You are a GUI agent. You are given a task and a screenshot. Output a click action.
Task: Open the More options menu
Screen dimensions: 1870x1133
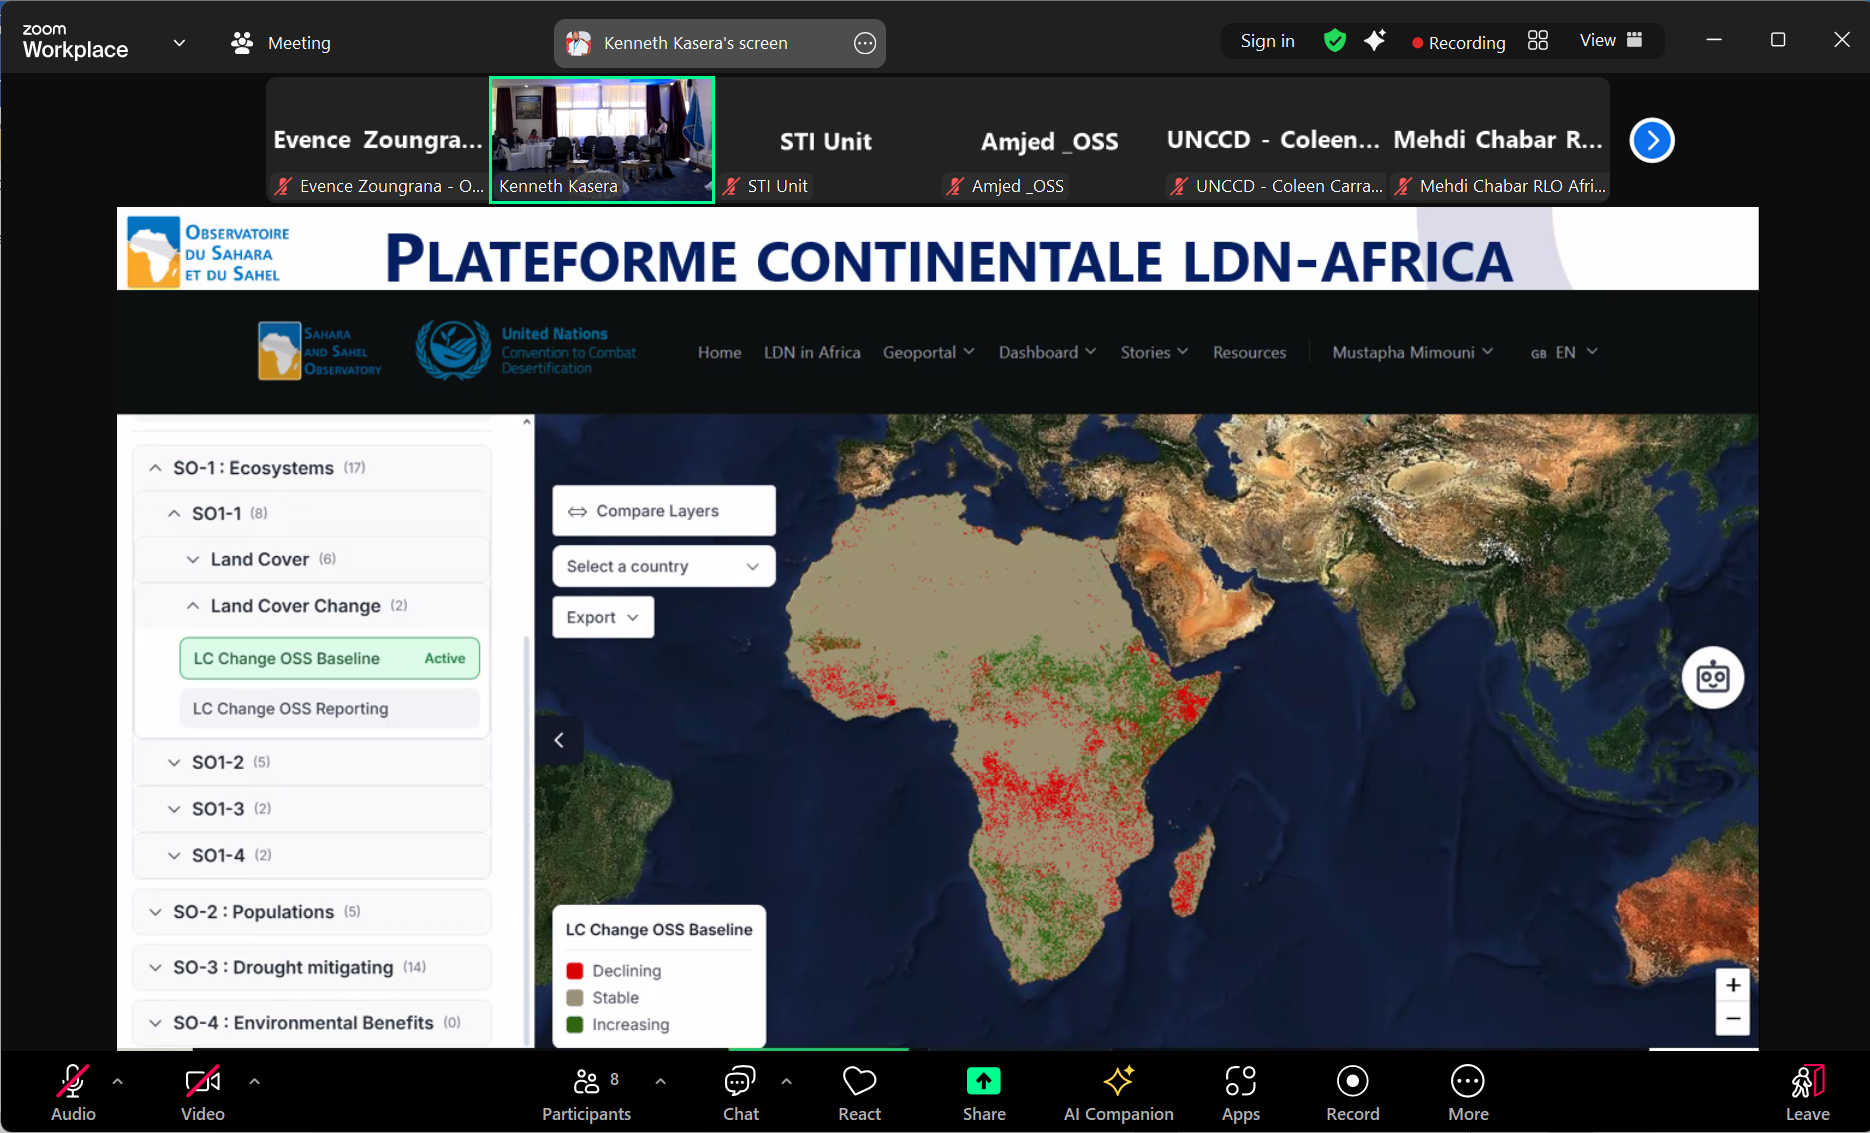1468,1092
